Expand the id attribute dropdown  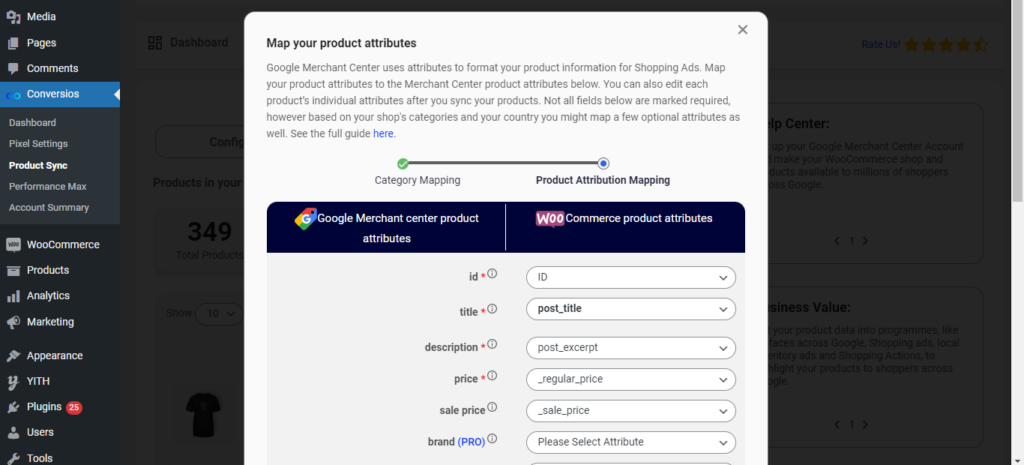(x=631, y=278)
